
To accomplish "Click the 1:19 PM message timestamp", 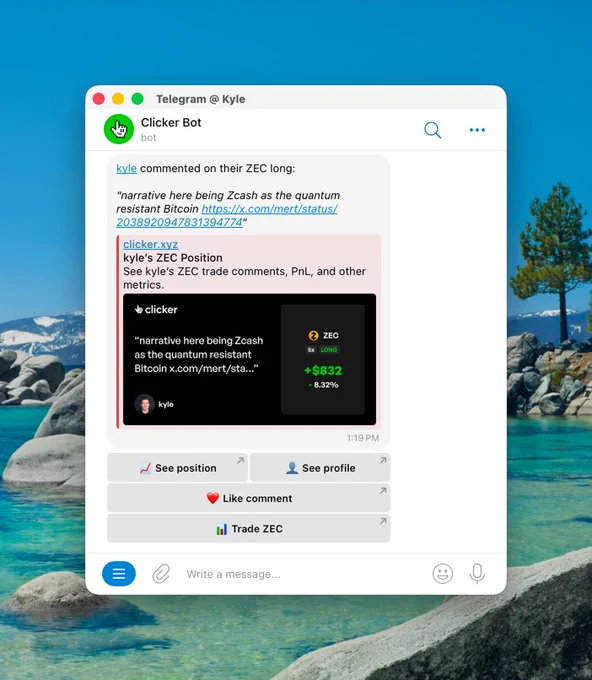I will (x=363, y=438).
